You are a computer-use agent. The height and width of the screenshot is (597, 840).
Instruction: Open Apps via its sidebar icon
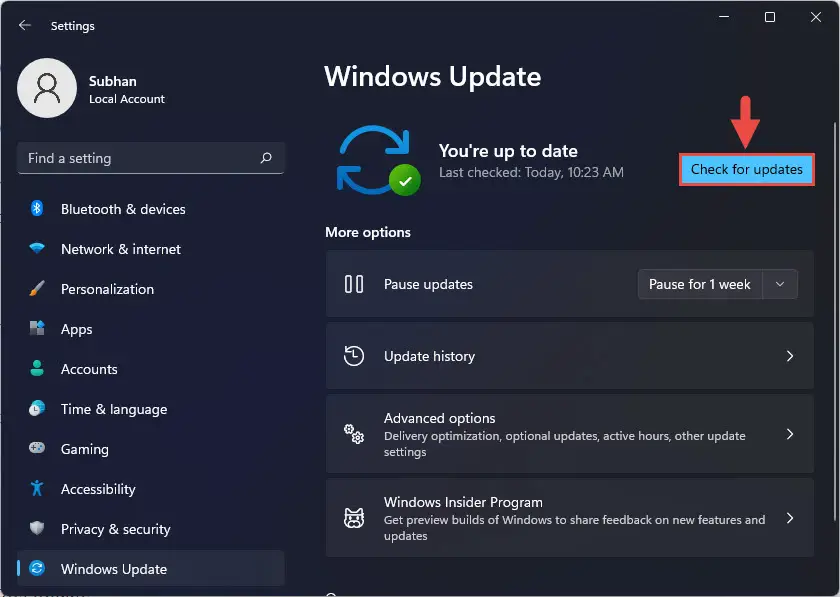(x=37, y=329)
